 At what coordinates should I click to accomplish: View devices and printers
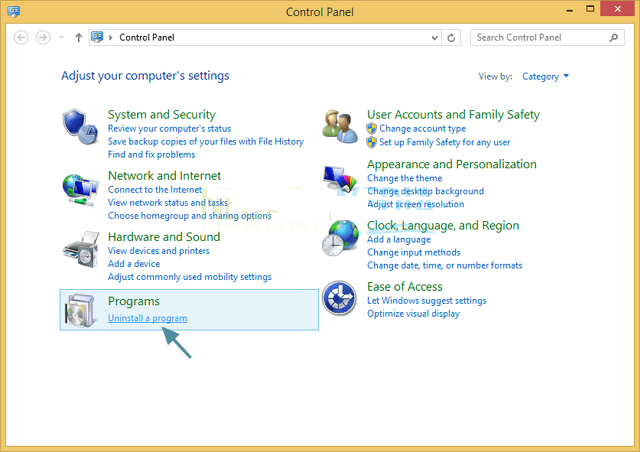(159, 251)
